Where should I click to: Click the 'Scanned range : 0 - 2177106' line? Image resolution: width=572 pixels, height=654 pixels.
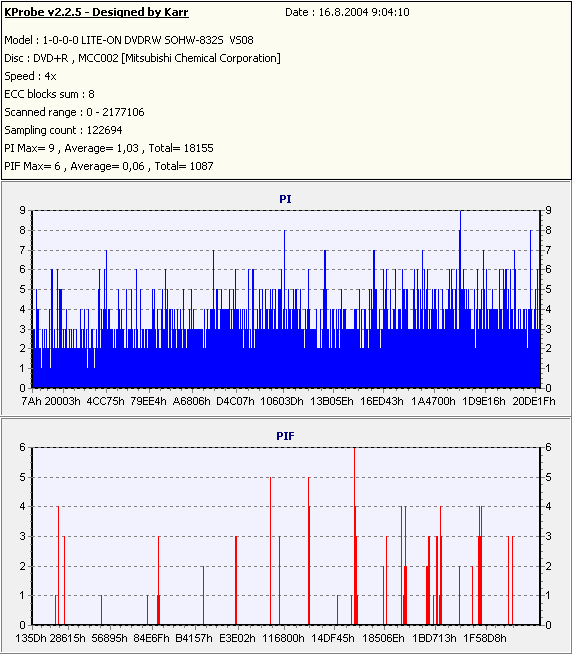[x=74, y=112]
